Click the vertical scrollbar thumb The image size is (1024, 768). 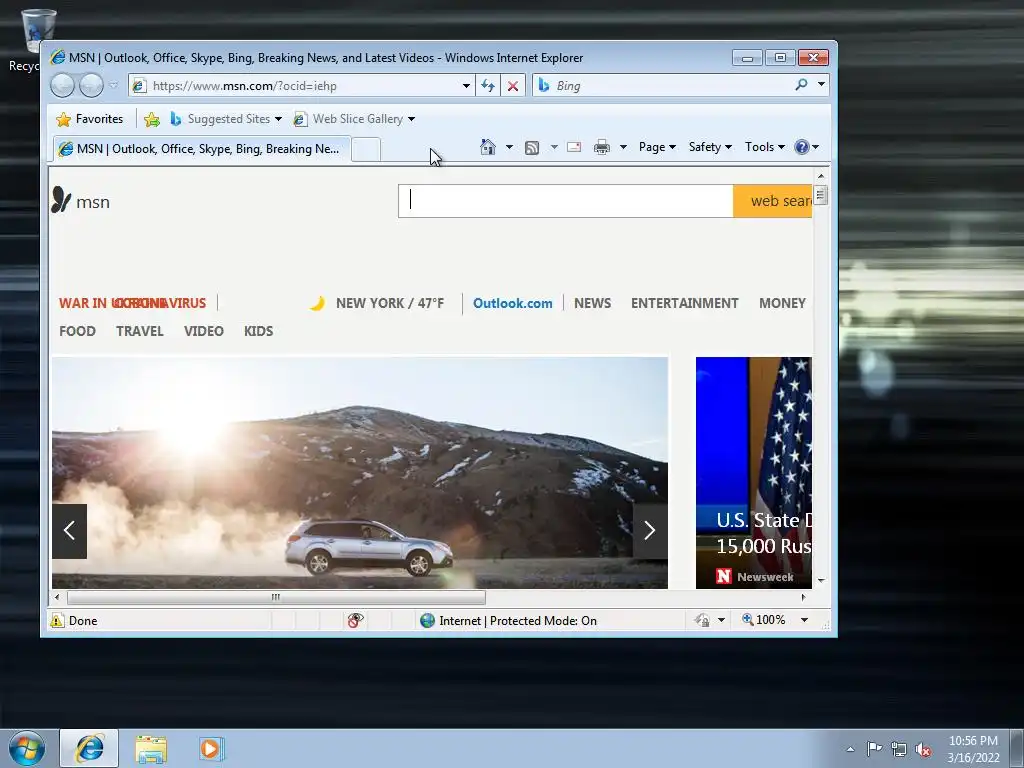tap(821, 195)
